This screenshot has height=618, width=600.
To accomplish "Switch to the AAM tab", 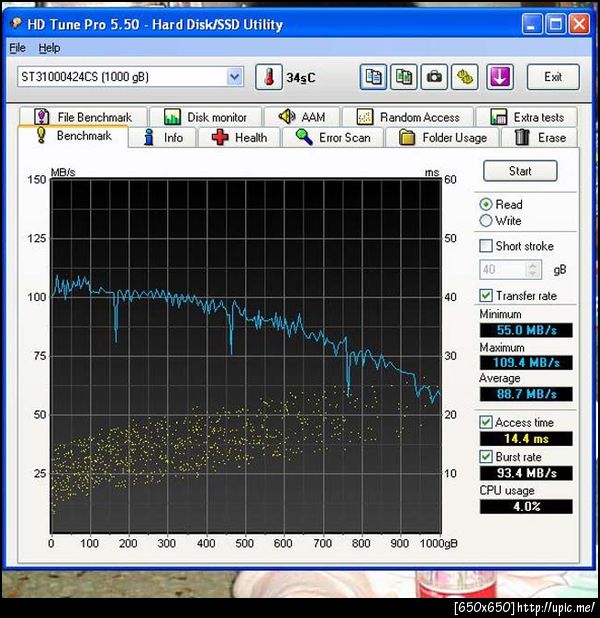I will (302, 117).
